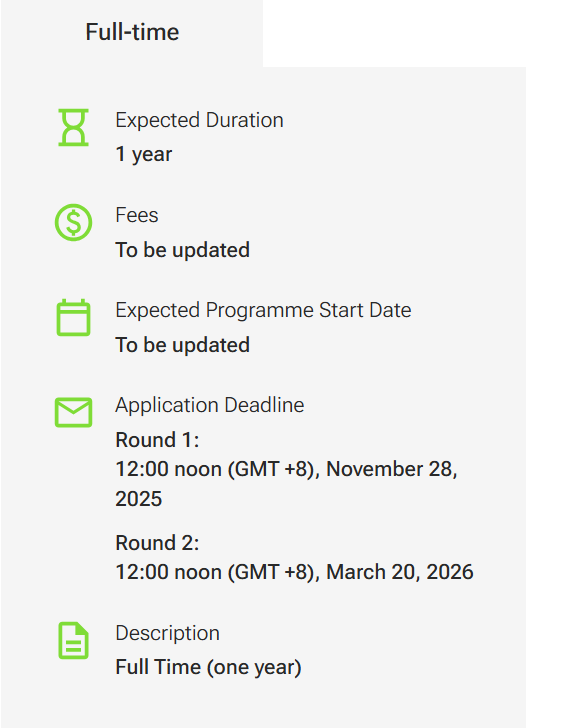Click Expected Programme Start Date label
The image size is (563, 728).
point(263,310)
